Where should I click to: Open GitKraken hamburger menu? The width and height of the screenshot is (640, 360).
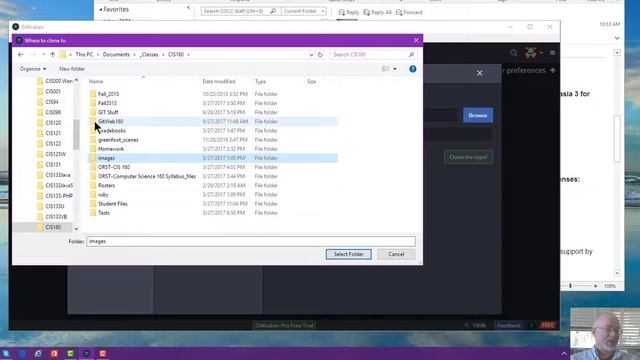pos(553,53)
